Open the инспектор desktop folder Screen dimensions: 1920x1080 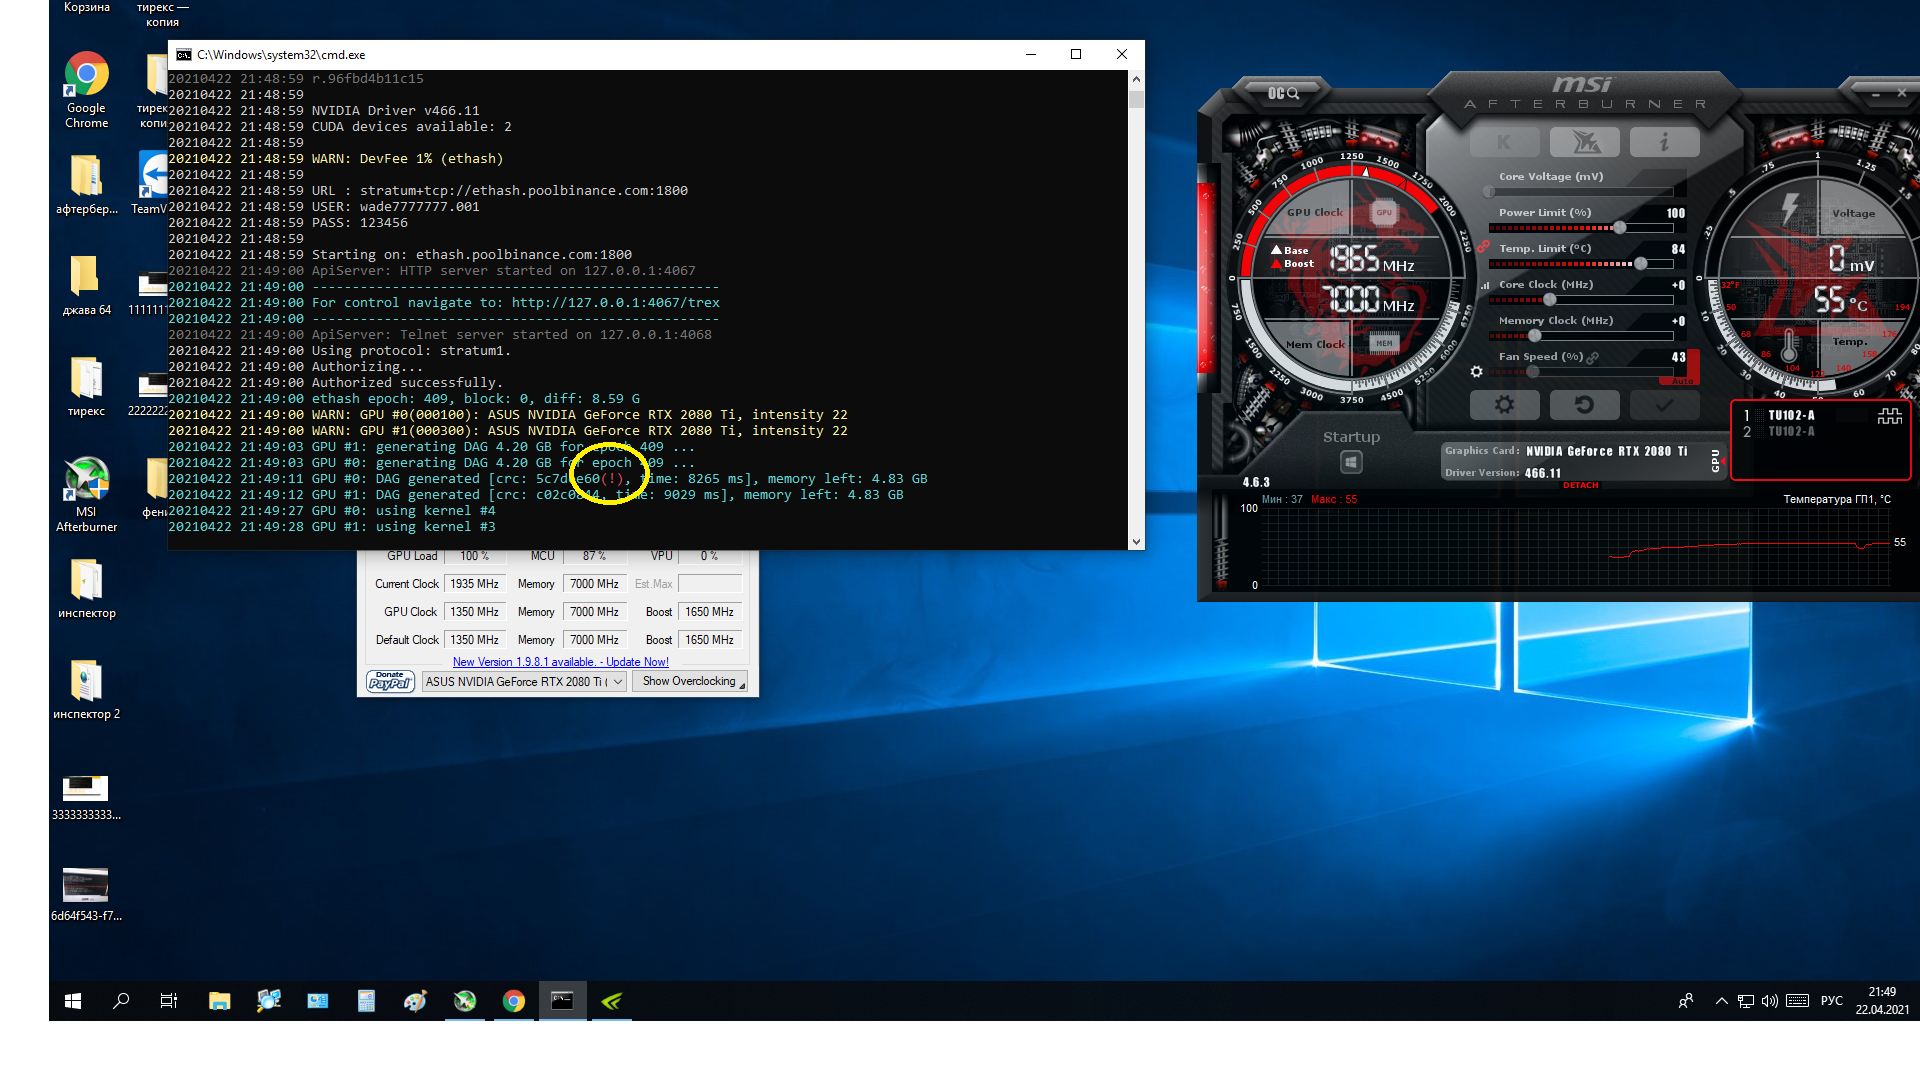coord(86,588)
